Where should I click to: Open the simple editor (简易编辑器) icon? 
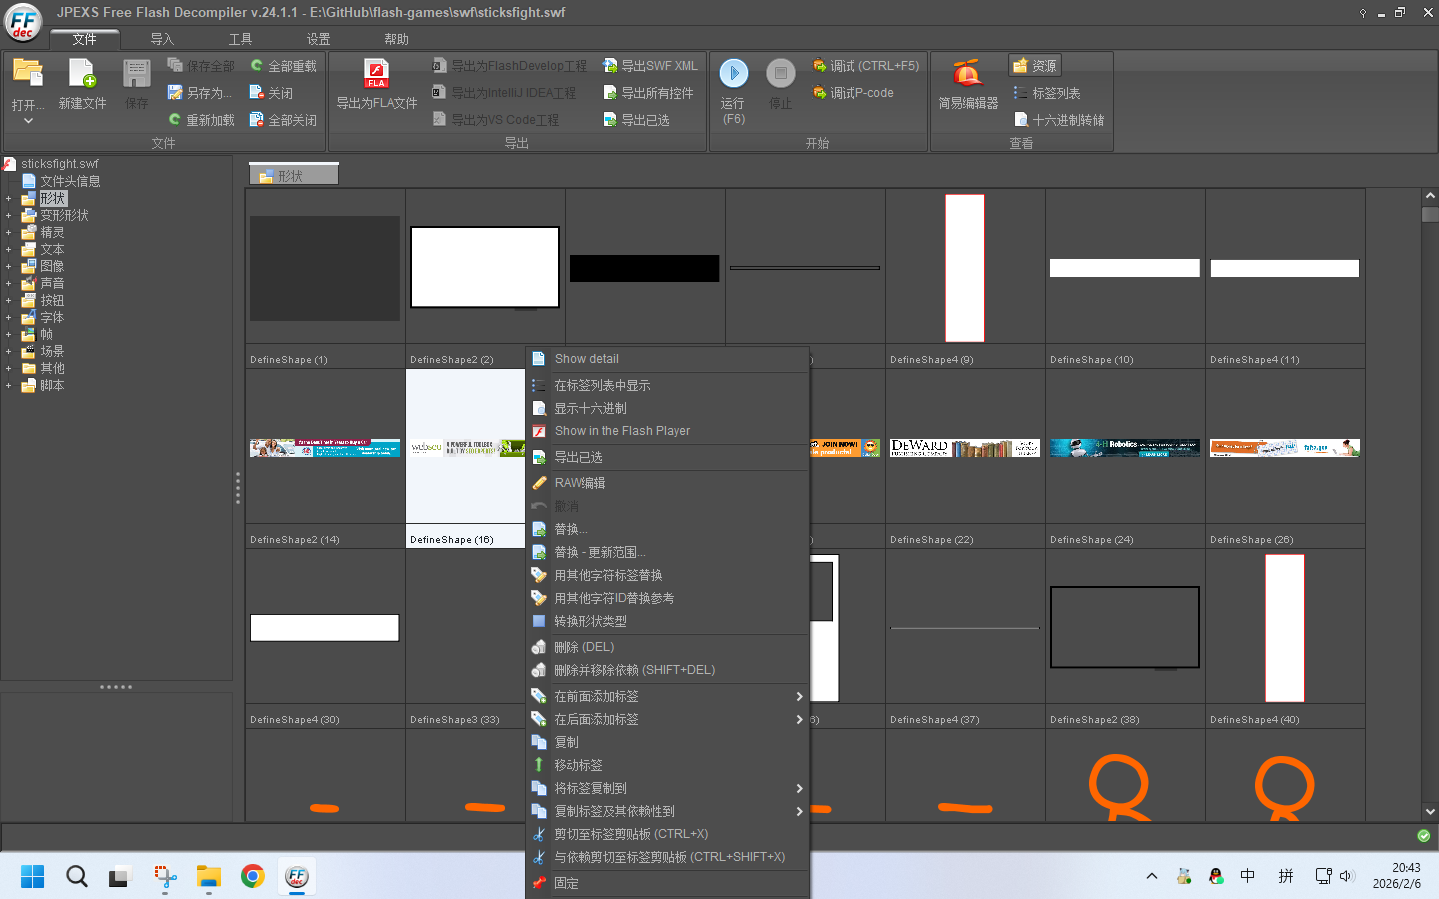(967, 74)
